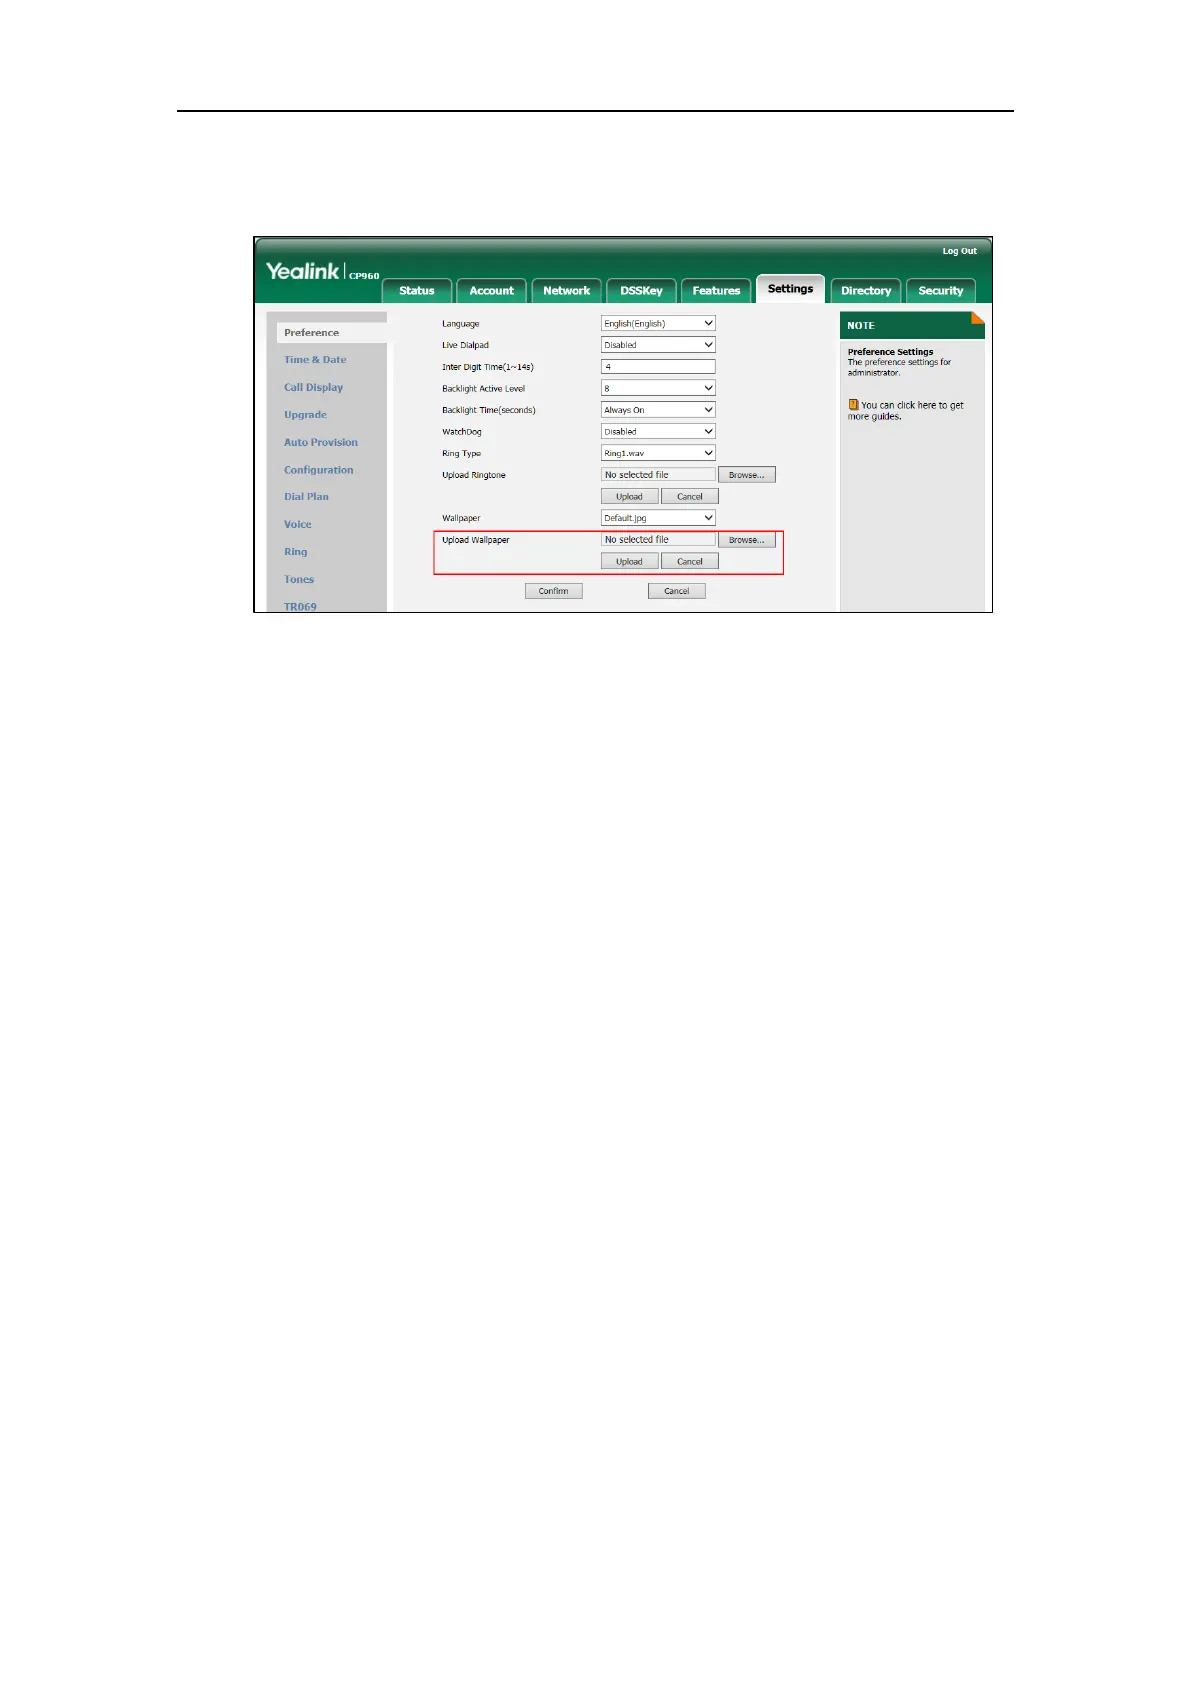The width and height of the screenshot is (1191, 1684).
Task: Browse for a ringtone file
Action: (746, 475)
